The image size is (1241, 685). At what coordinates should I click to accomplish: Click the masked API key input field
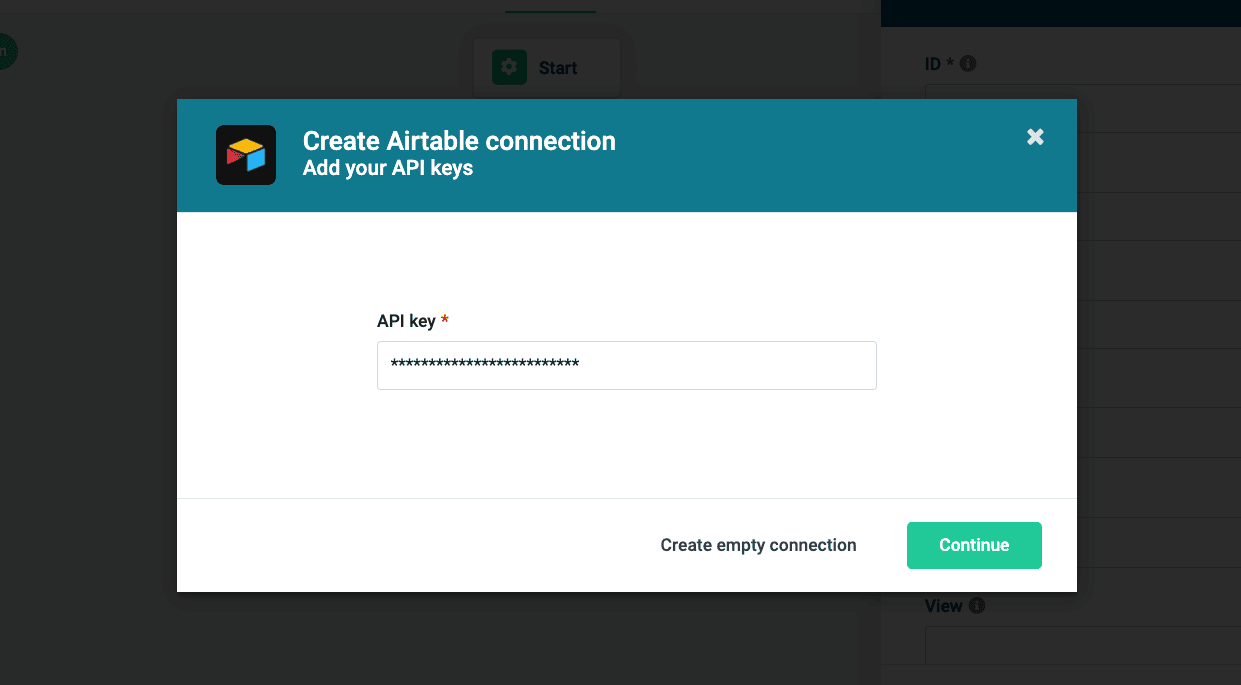click(x=626, y=365)
